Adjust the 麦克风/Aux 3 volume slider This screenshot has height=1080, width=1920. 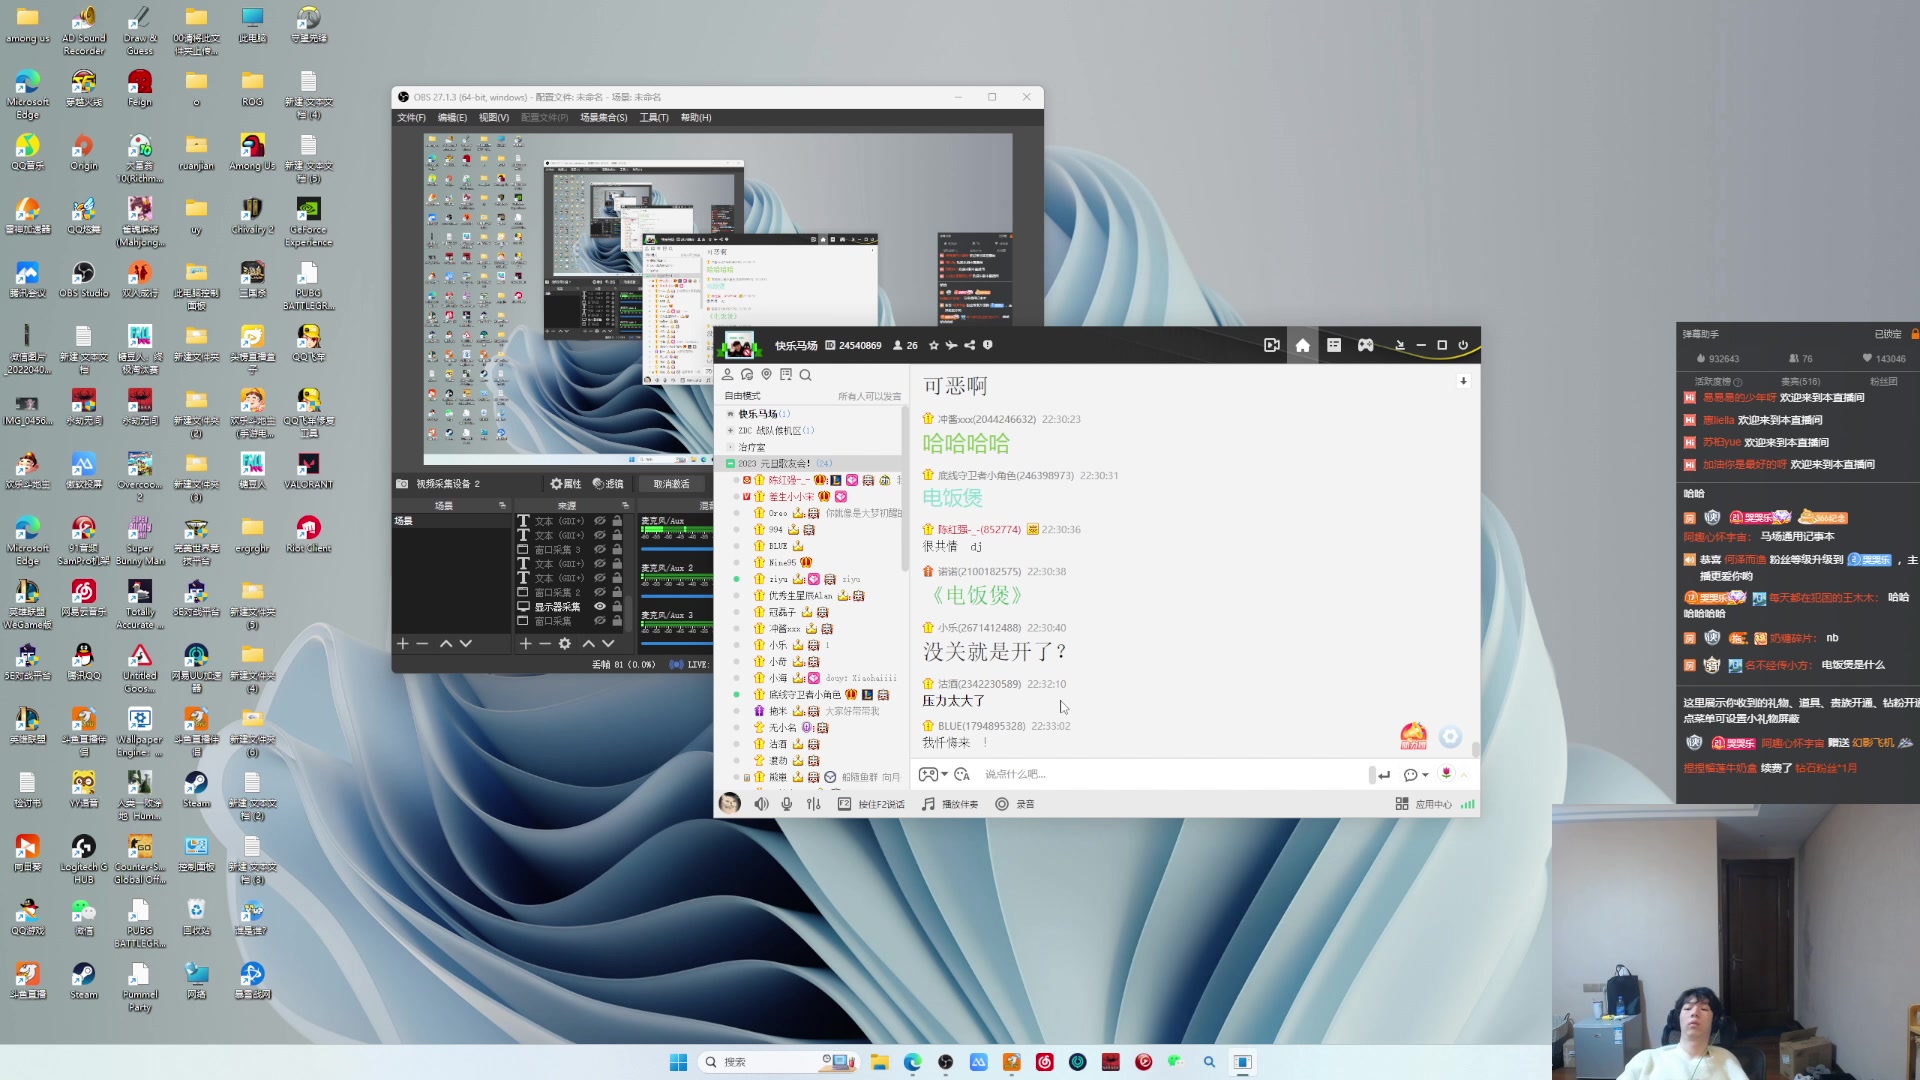point(677,643)
